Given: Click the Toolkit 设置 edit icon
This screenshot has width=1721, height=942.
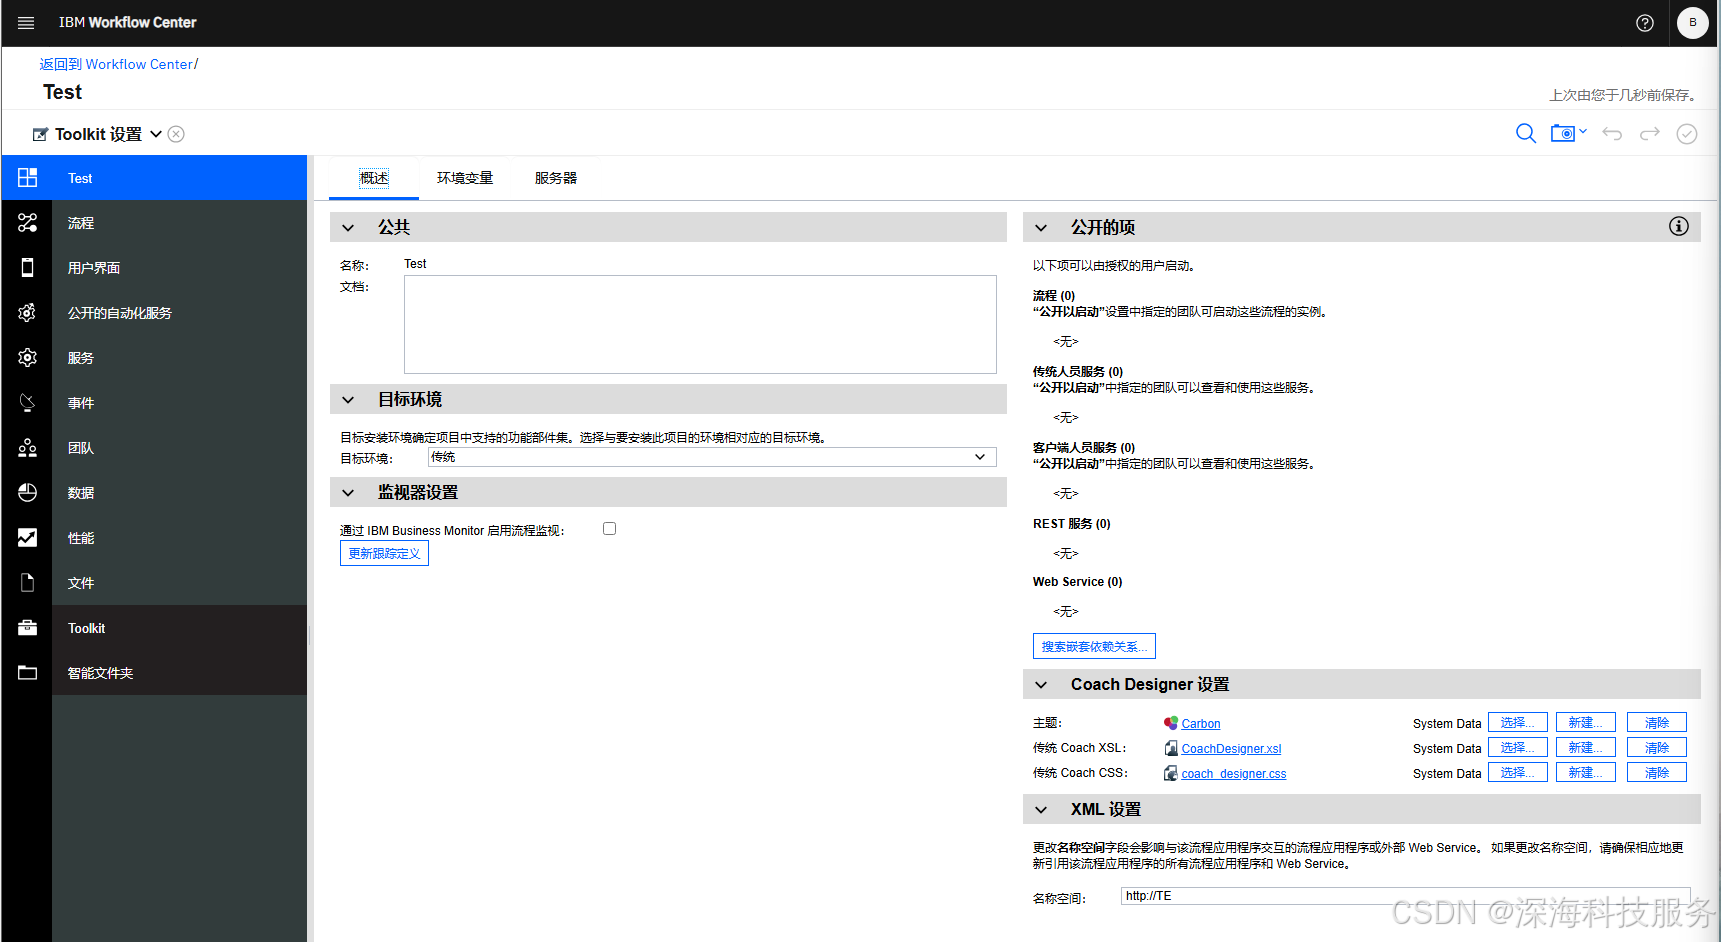Looking at the screenshot, I should 40,134.
